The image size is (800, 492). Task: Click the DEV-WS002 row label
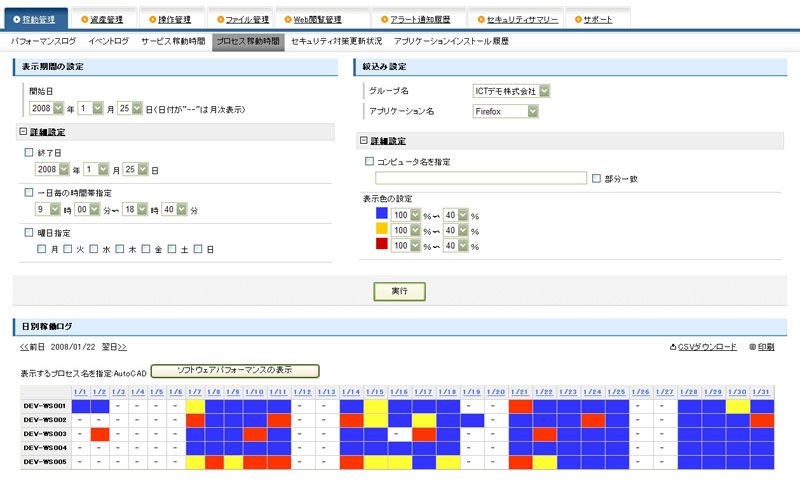(x=45, y=420)
